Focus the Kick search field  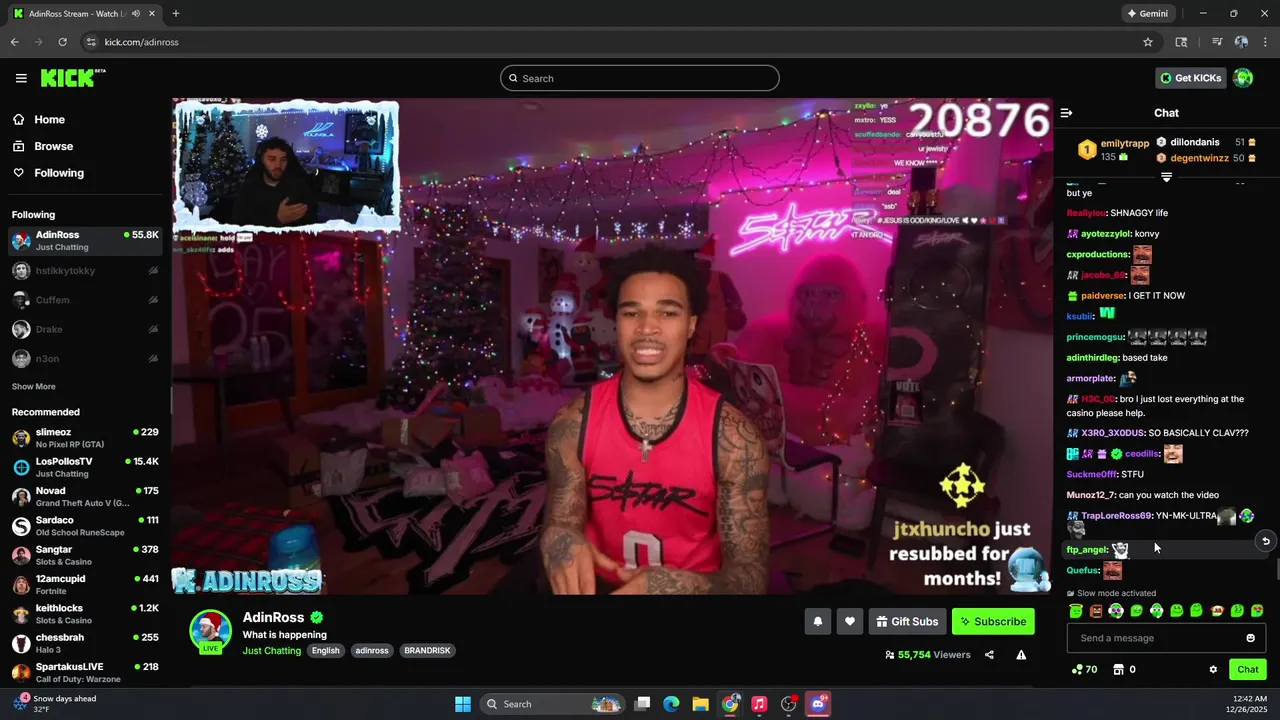[x=640, y=78]
